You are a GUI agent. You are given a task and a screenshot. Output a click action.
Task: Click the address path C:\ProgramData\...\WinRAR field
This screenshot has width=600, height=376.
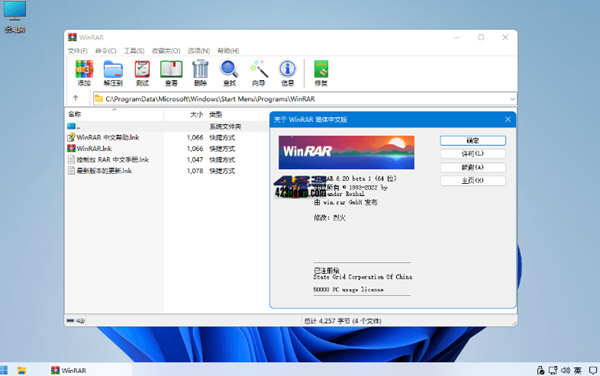(304, 99)
